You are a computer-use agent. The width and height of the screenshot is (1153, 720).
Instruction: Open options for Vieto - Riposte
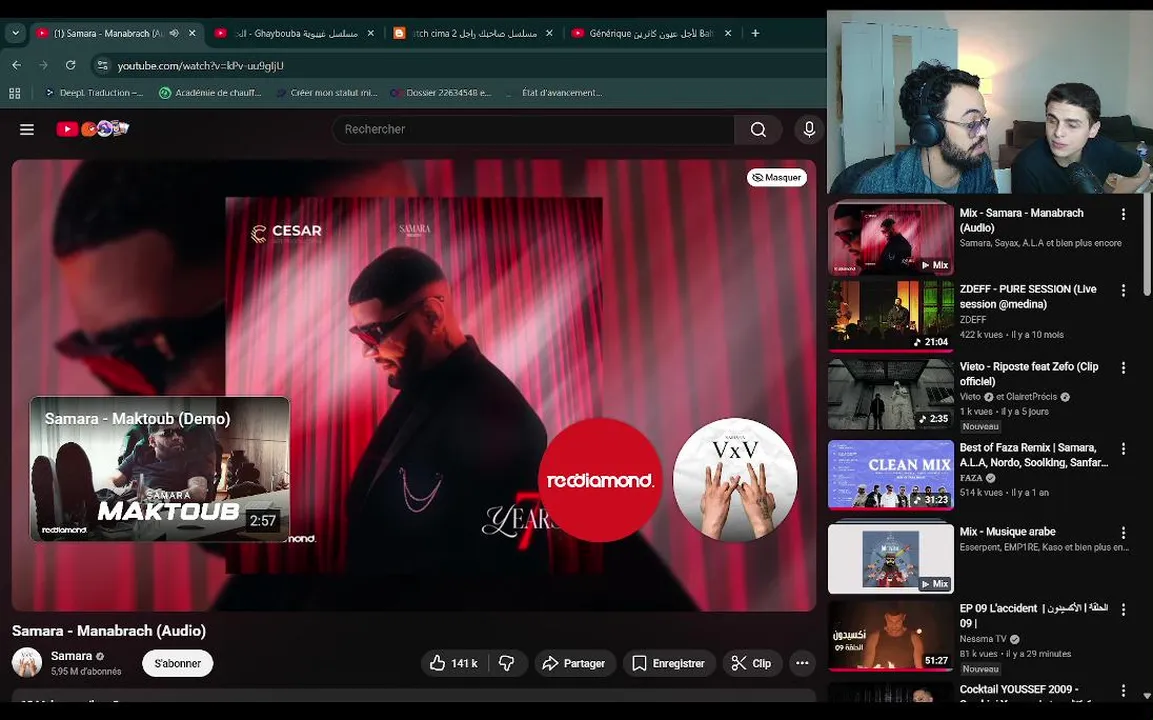pos(1123,368)
